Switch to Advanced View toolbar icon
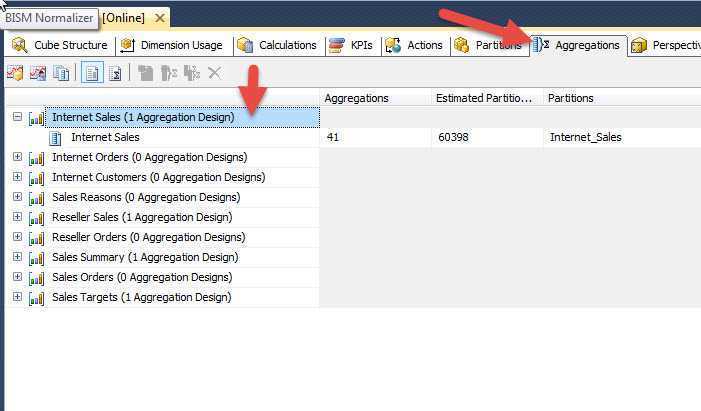The width and height of the screenshot is (701, 411). point(115,73)
